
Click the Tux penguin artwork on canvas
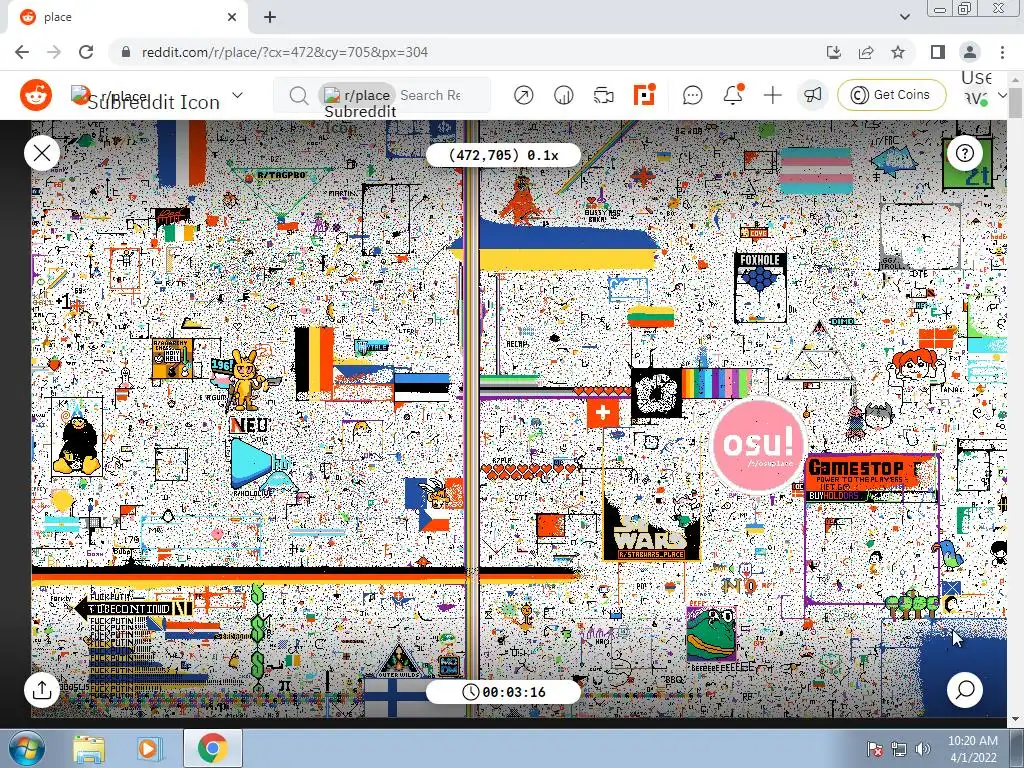click(76, 438)
